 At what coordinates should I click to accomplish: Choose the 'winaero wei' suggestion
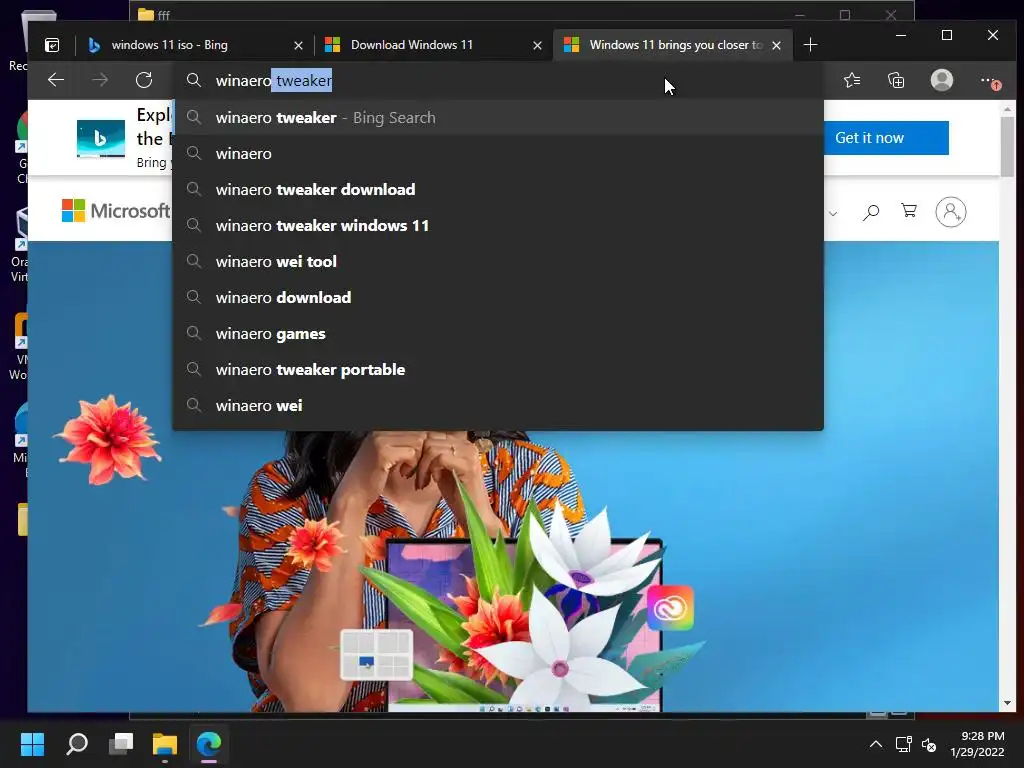pyautogui.click(x=498, y=406)
